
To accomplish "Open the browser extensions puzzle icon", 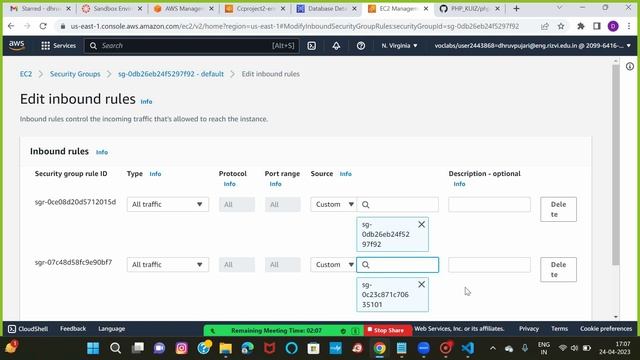I will (580, 26).
